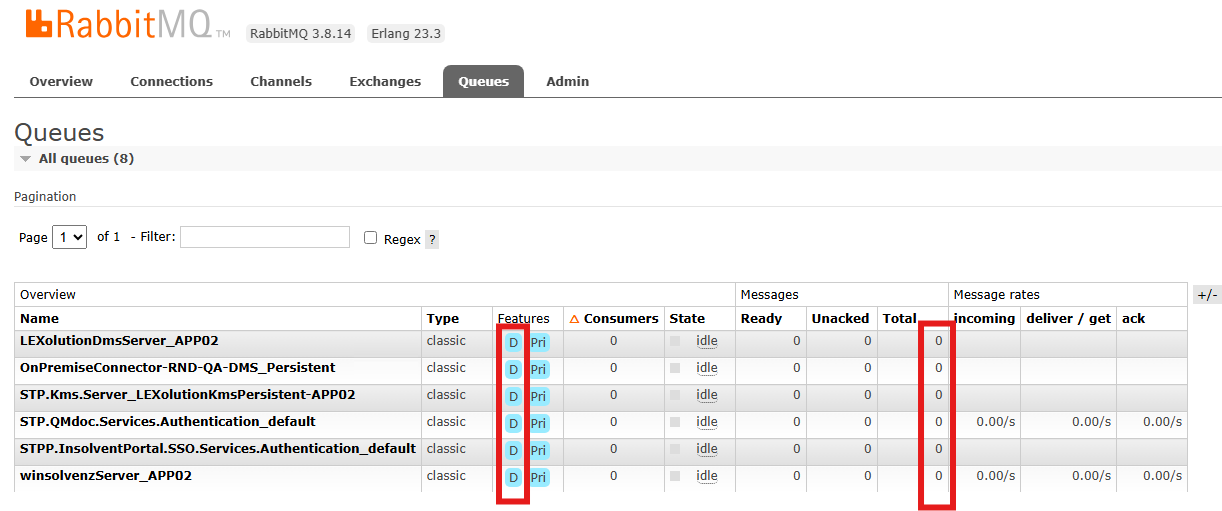This screenshot has width=1222, height=511.
Task: Click the D badge for STP.QMdoc row
Action: [513, 423]
